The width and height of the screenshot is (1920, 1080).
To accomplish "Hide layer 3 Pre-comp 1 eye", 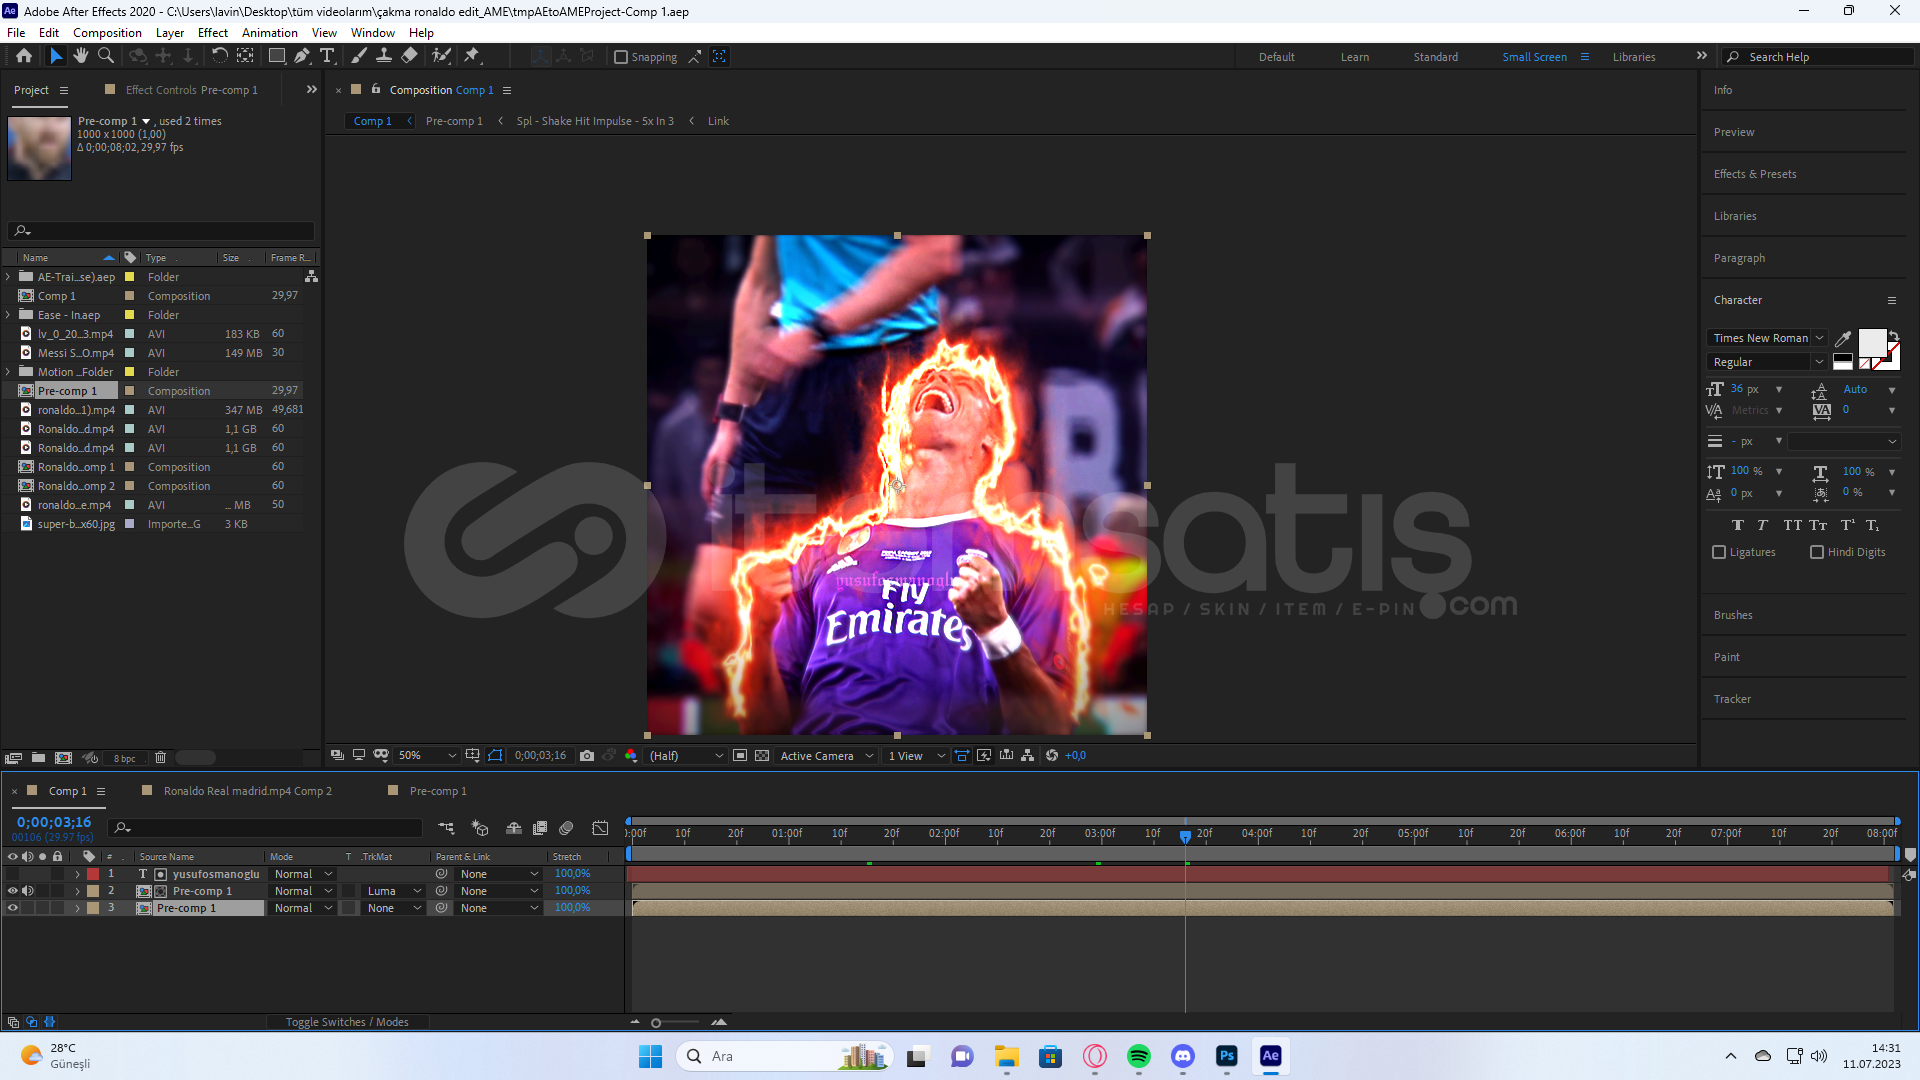I will click(13, 908).
